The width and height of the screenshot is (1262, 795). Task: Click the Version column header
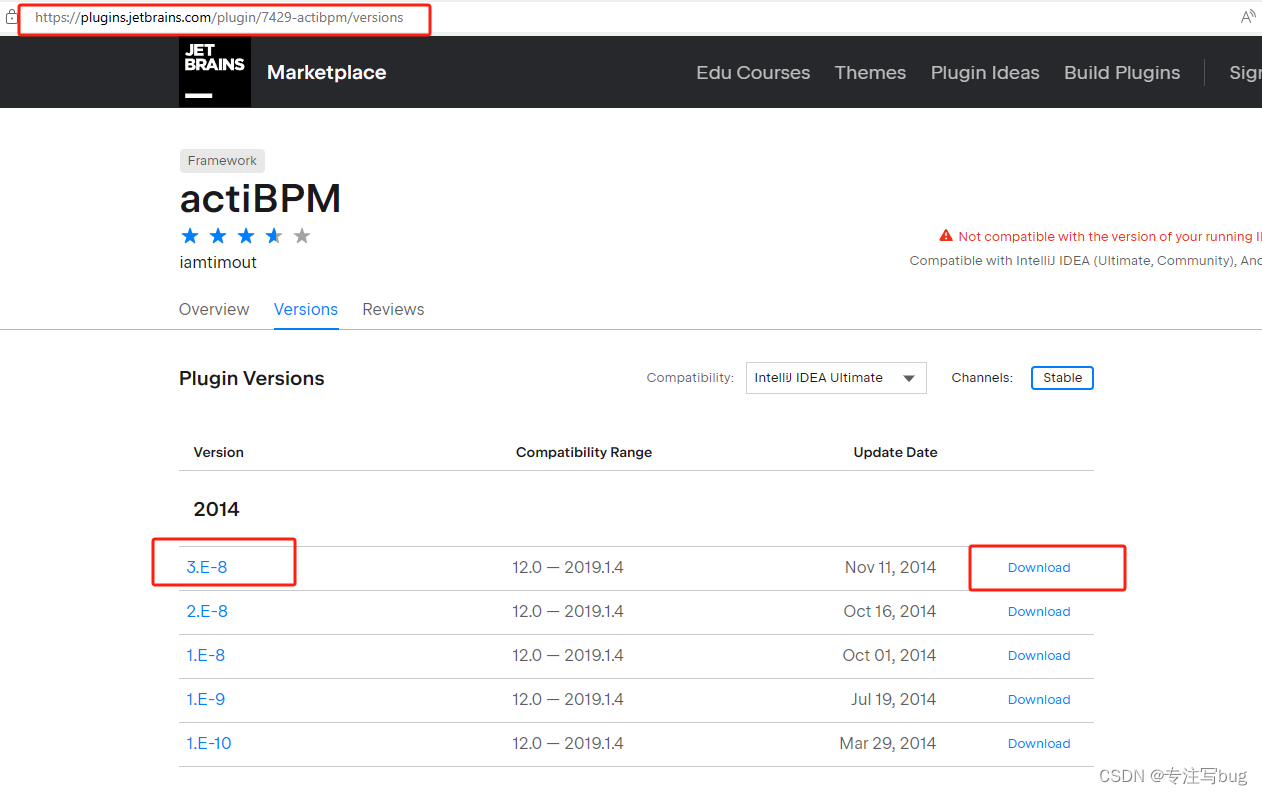(219, 452)
